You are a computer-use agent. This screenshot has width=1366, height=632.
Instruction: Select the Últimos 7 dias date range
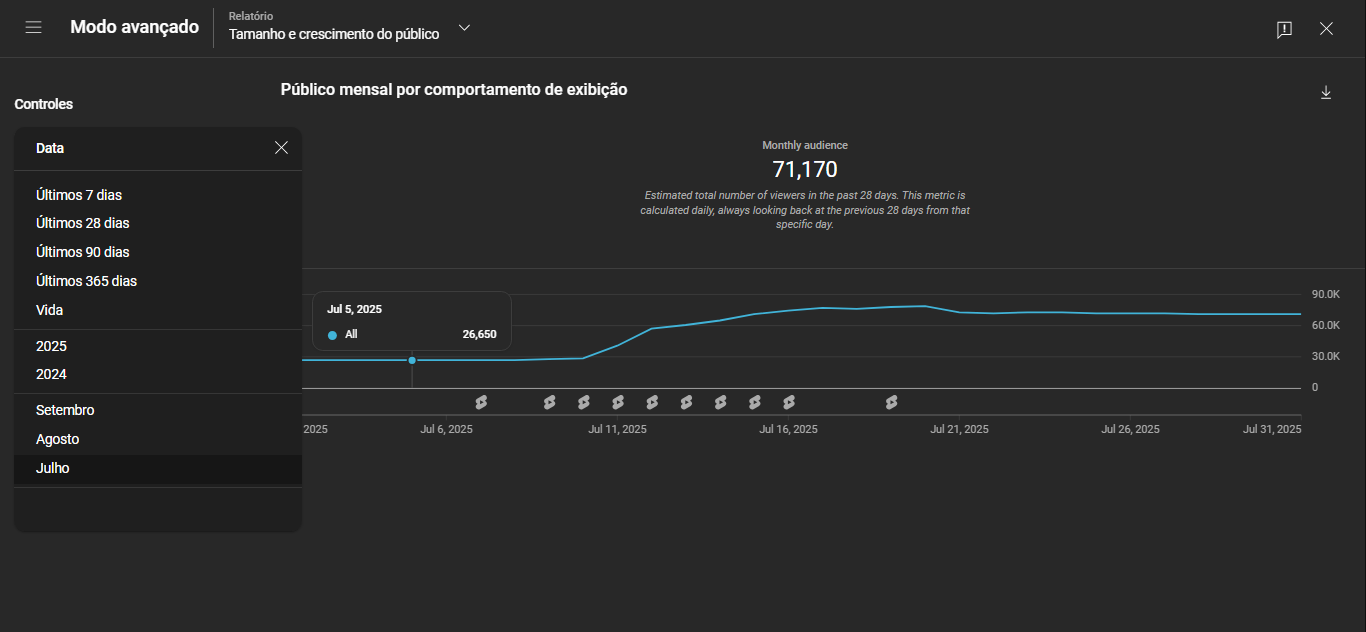click(x=79, y=195)
